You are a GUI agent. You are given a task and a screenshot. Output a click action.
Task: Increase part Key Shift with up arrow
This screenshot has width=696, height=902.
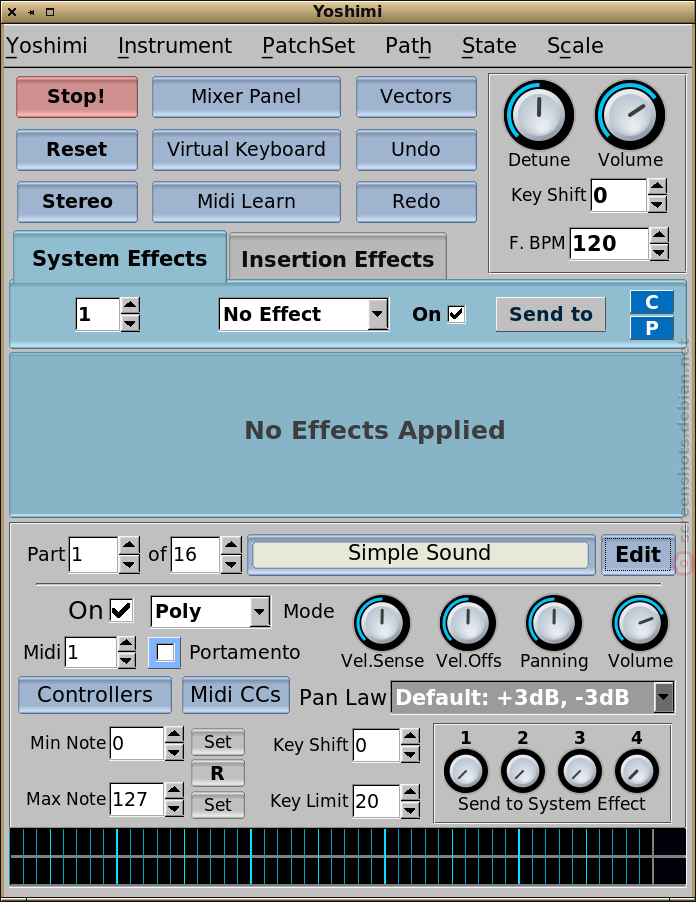410,737
